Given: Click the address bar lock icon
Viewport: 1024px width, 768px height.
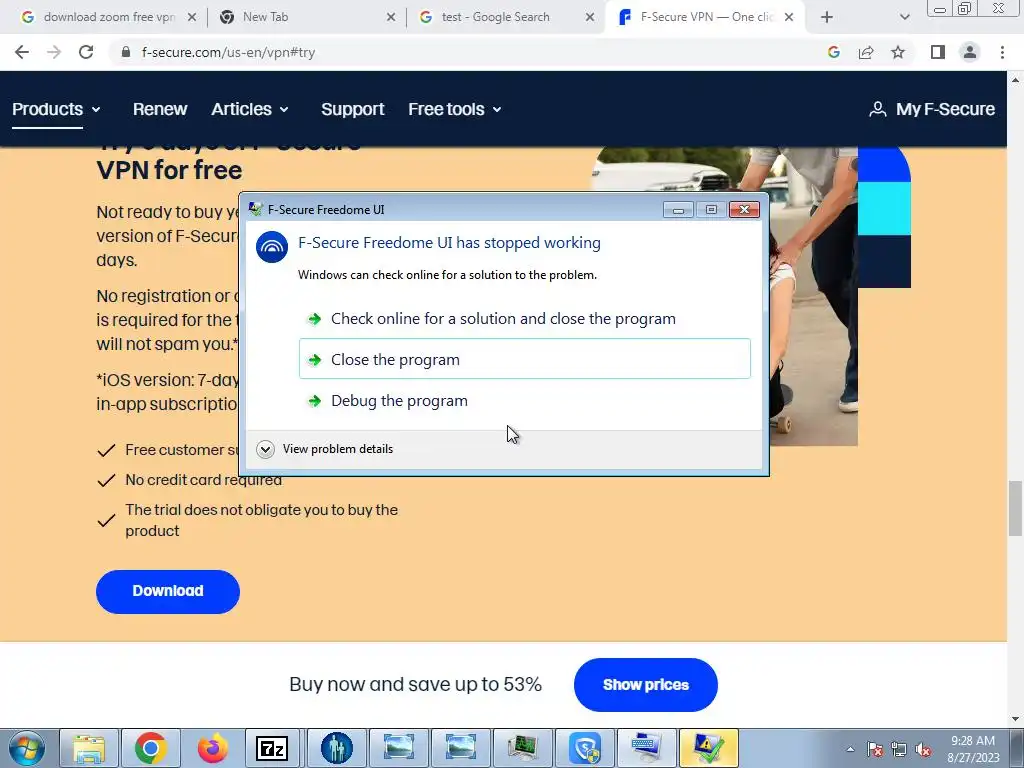Looking at the screenshot, I should pos(126,52).
